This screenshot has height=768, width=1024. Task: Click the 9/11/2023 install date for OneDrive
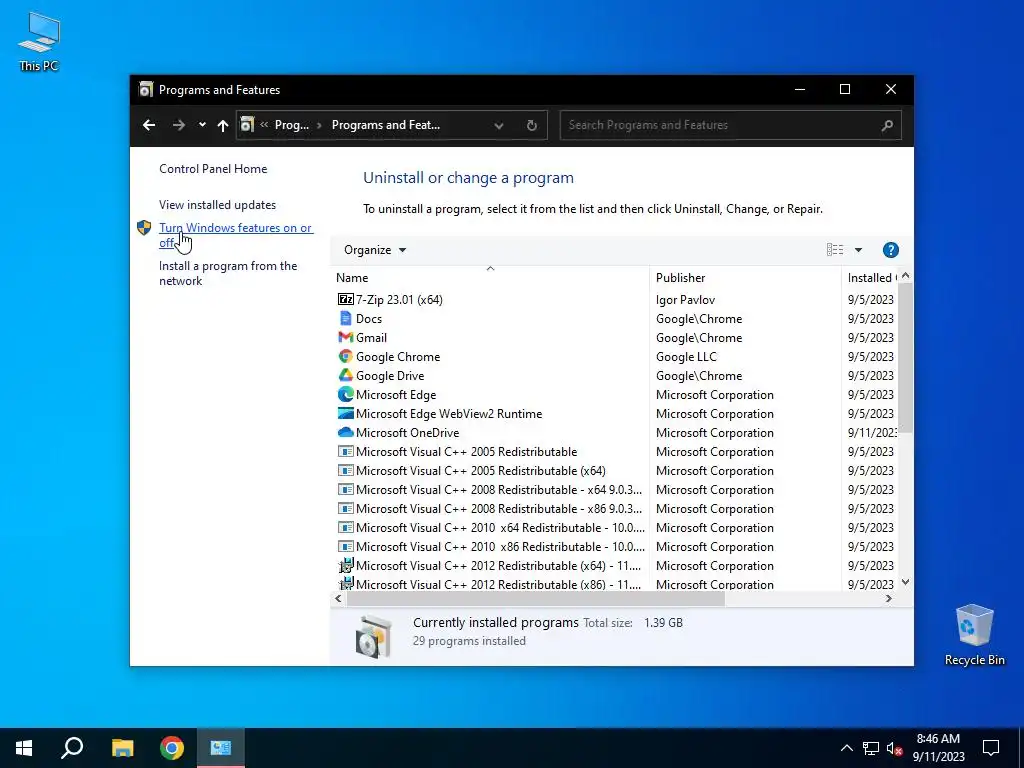(x=872, y=432)
